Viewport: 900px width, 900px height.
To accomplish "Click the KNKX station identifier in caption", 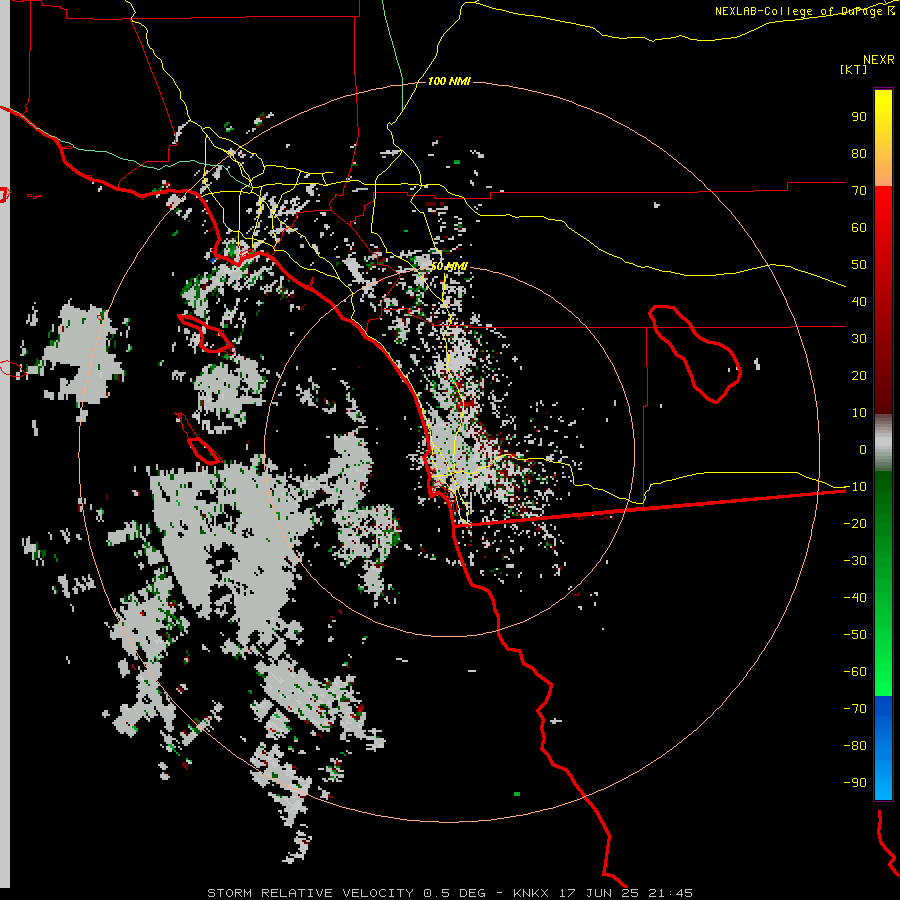I will (530, 893).
